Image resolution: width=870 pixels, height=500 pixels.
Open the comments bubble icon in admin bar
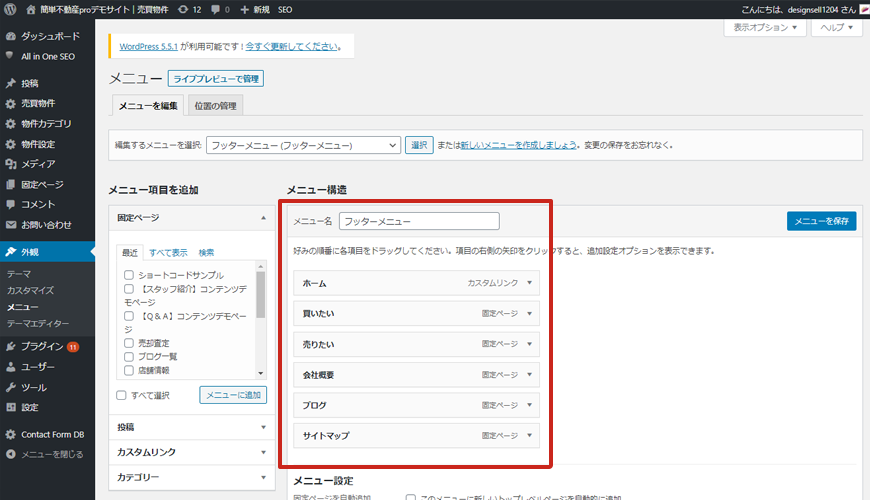click(217, 9)
